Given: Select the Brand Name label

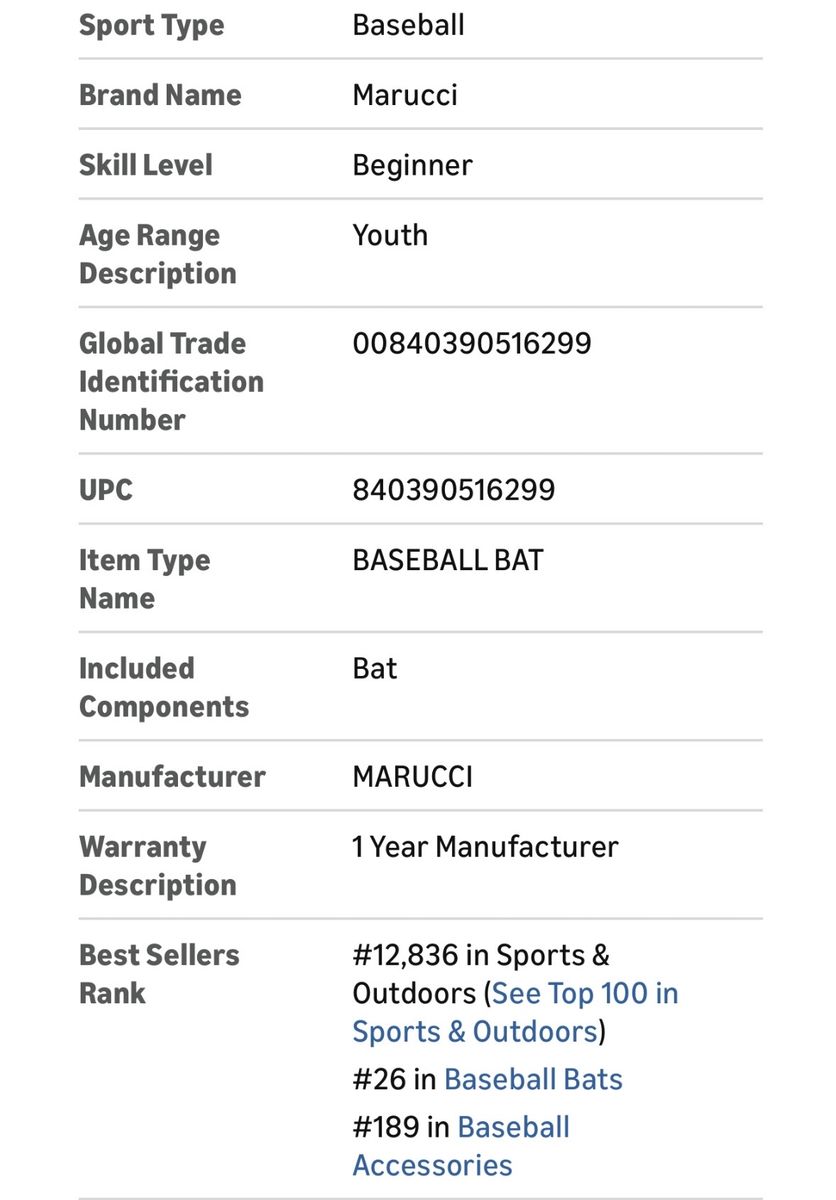Looking at the screenshot, I should pyautogui.click(x=160, y=95).
